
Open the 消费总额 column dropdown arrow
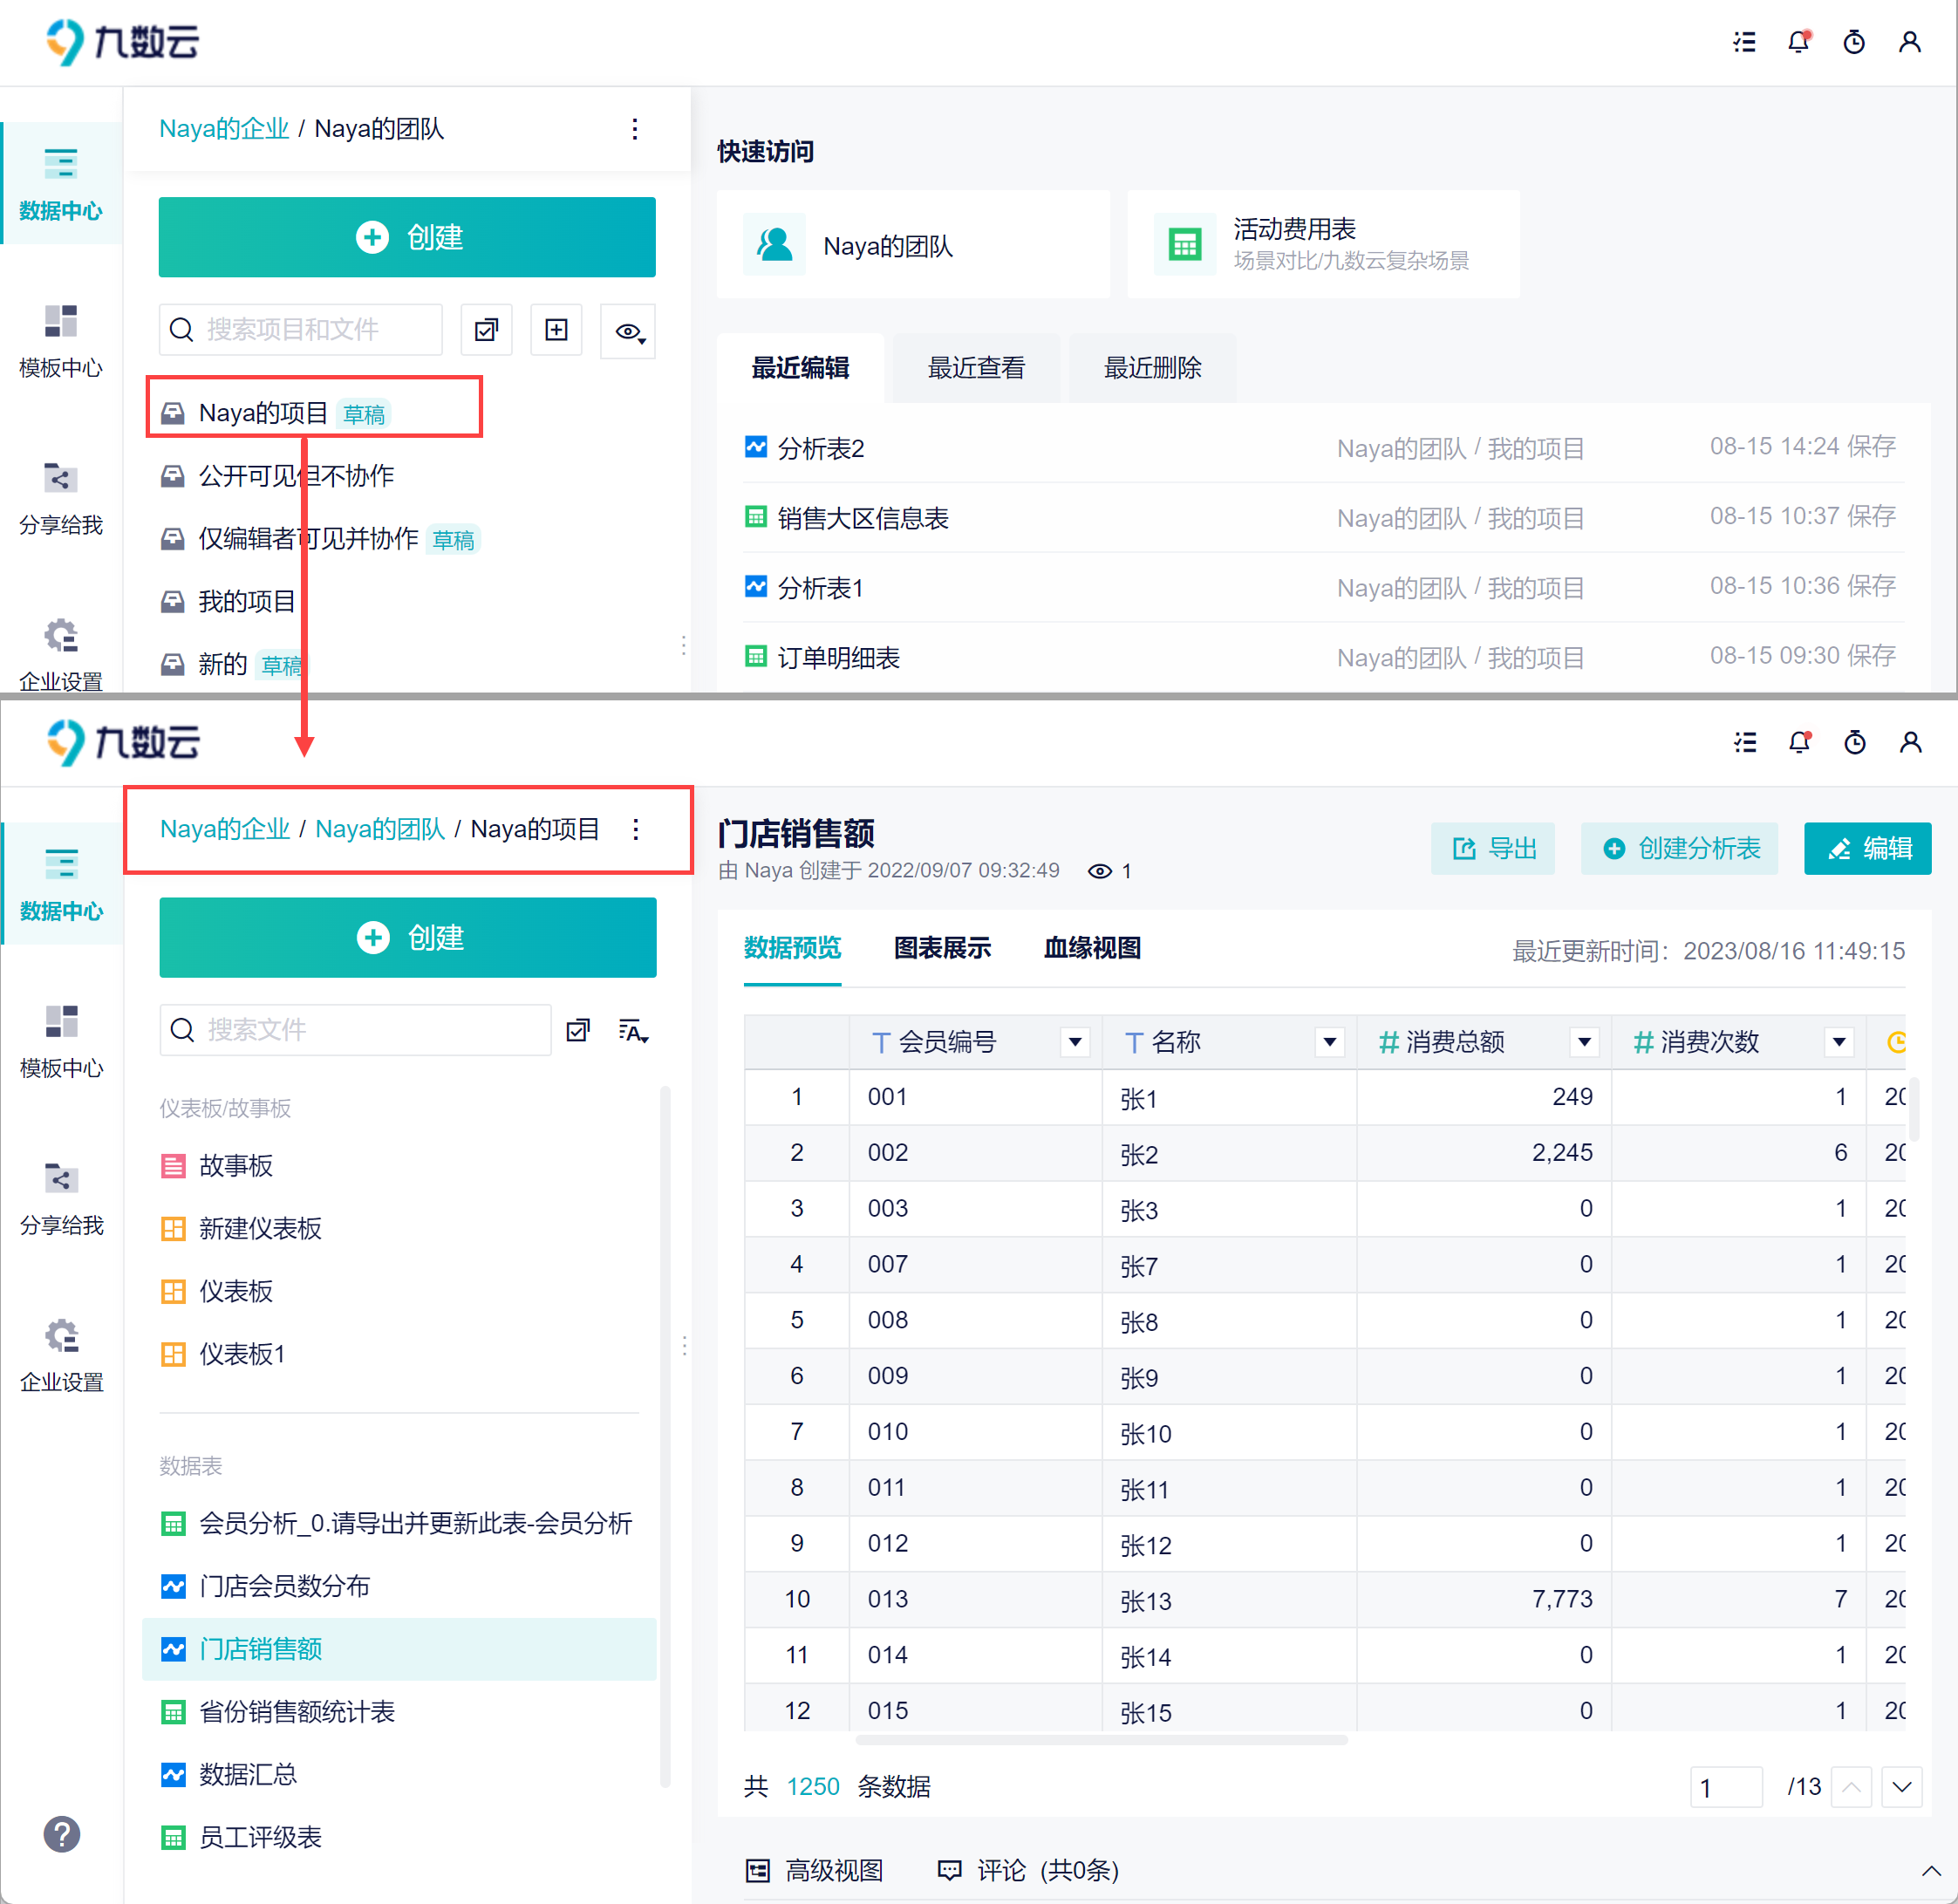coord(1584,1042)
